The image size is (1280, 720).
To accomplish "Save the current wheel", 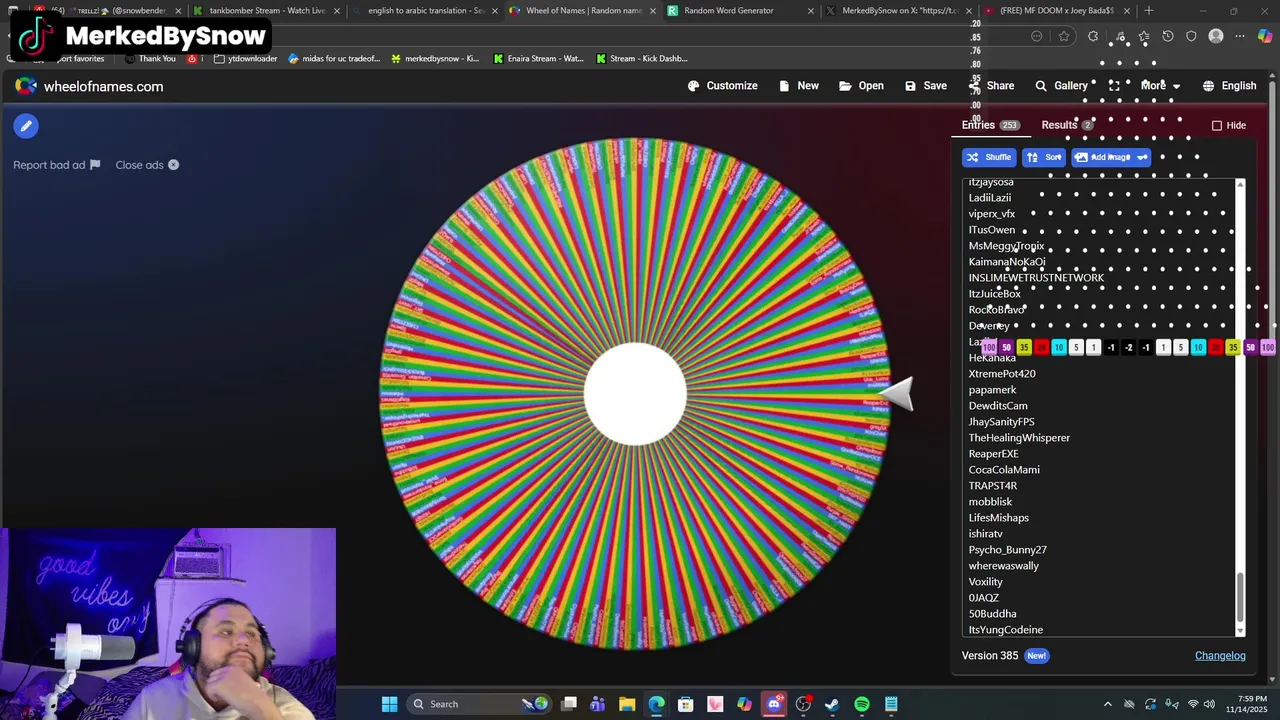I will [925, 86].
